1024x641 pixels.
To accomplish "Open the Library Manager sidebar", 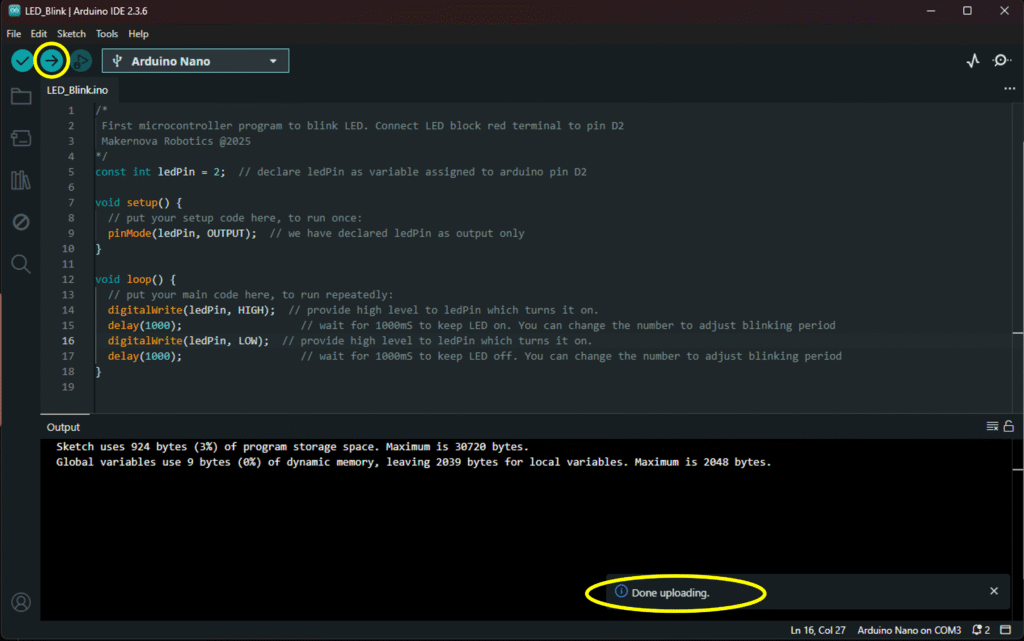I will point(20,180).
